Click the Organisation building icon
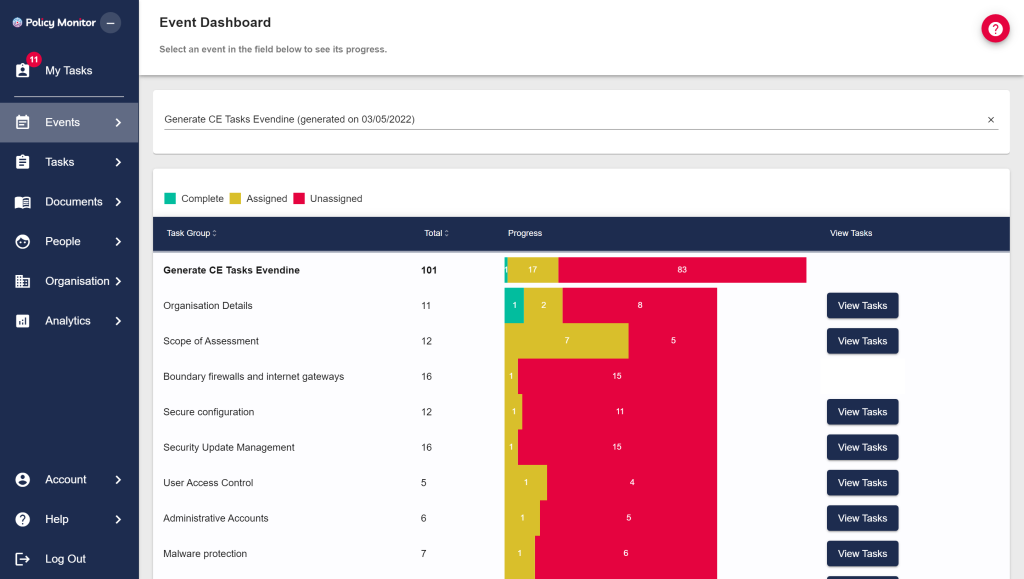This screenshot has height=579, width=1024. pos(22,281)
